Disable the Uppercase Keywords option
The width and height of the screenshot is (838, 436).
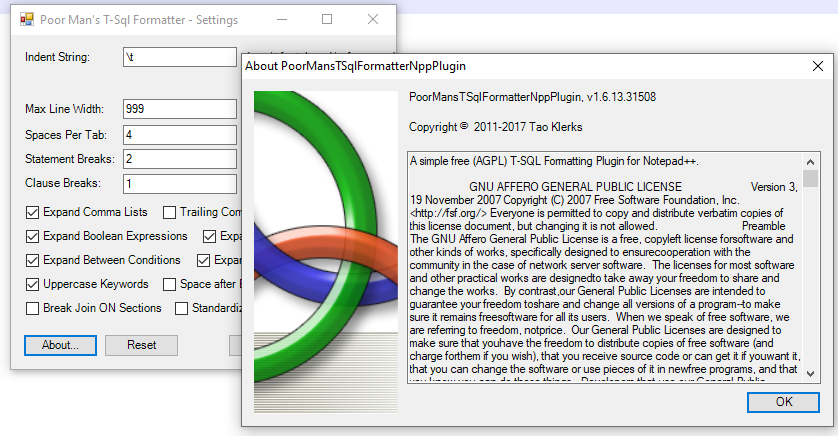point(33,284)
